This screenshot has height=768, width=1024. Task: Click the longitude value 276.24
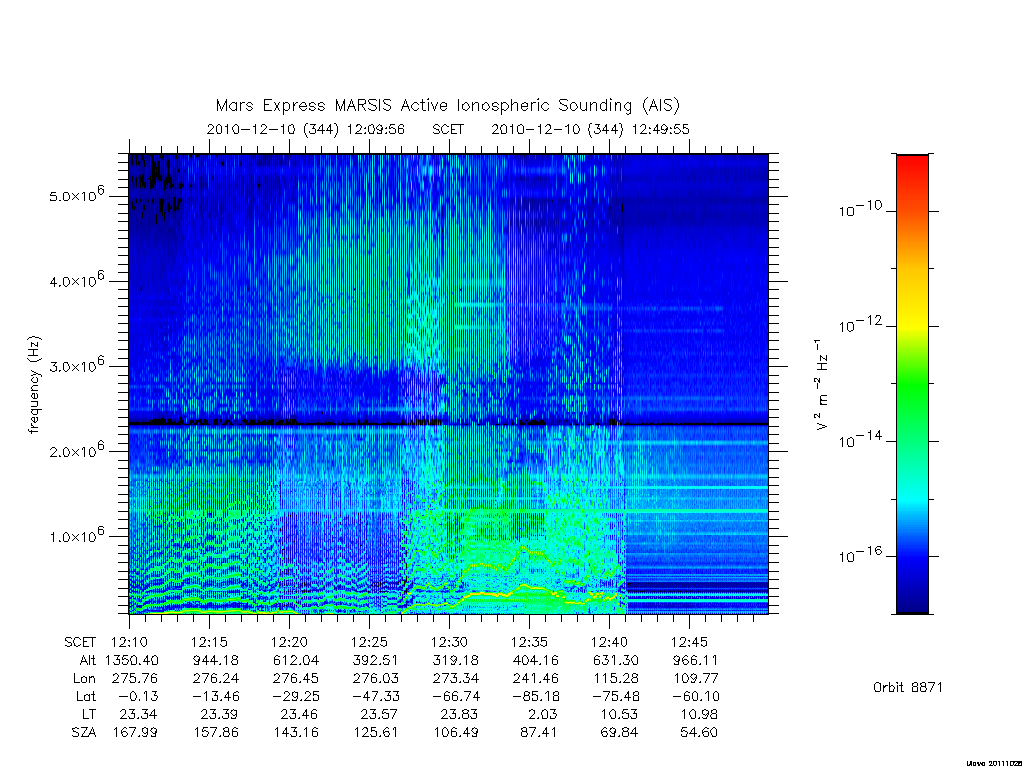click(x=216, y=679)
